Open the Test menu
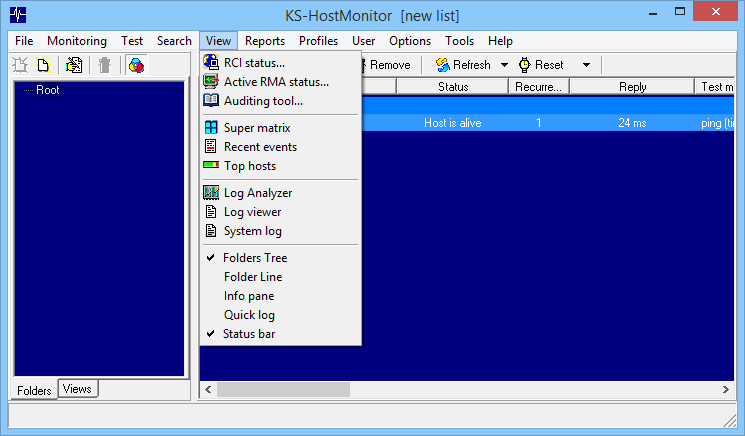This screenshot has height=436, width=745. [x=132, y=41]
